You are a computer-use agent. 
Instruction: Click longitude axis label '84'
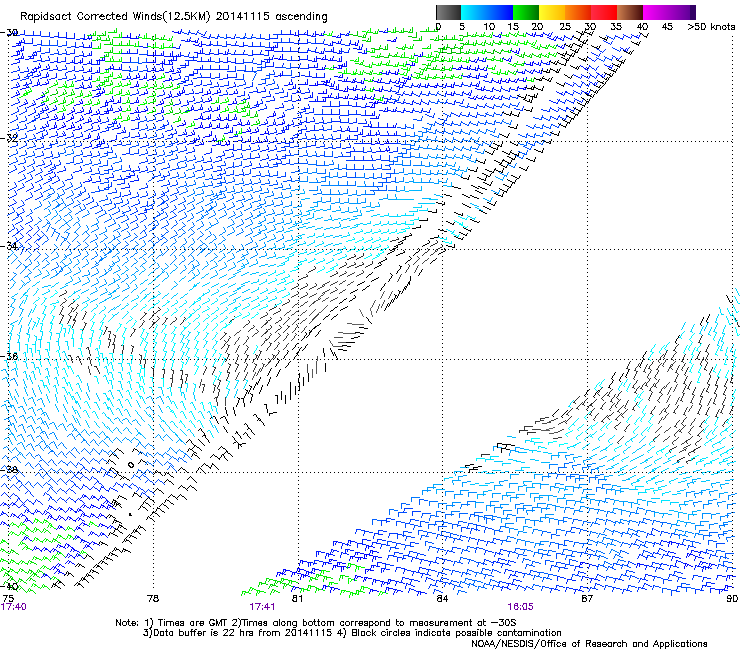coord(442,599)
